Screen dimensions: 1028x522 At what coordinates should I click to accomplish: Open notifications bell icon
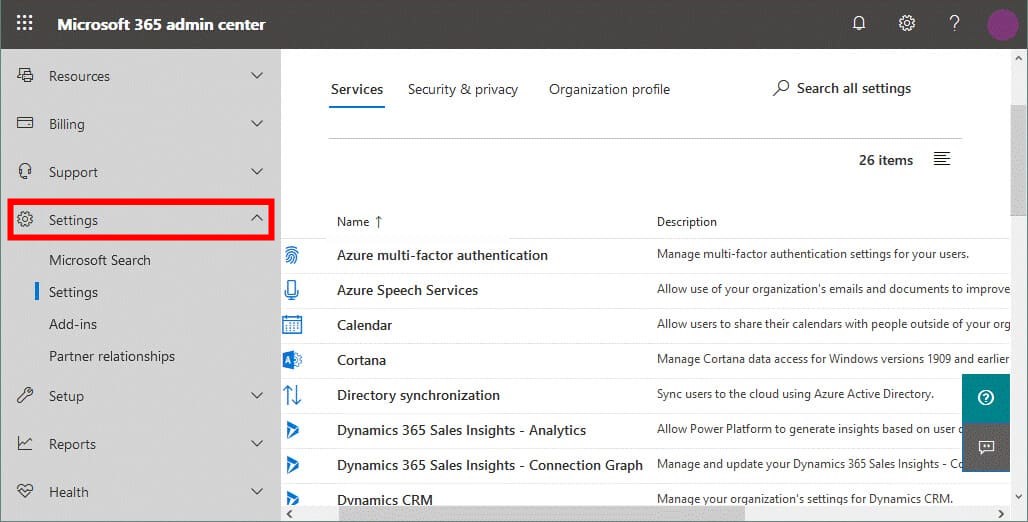(858, 24)
